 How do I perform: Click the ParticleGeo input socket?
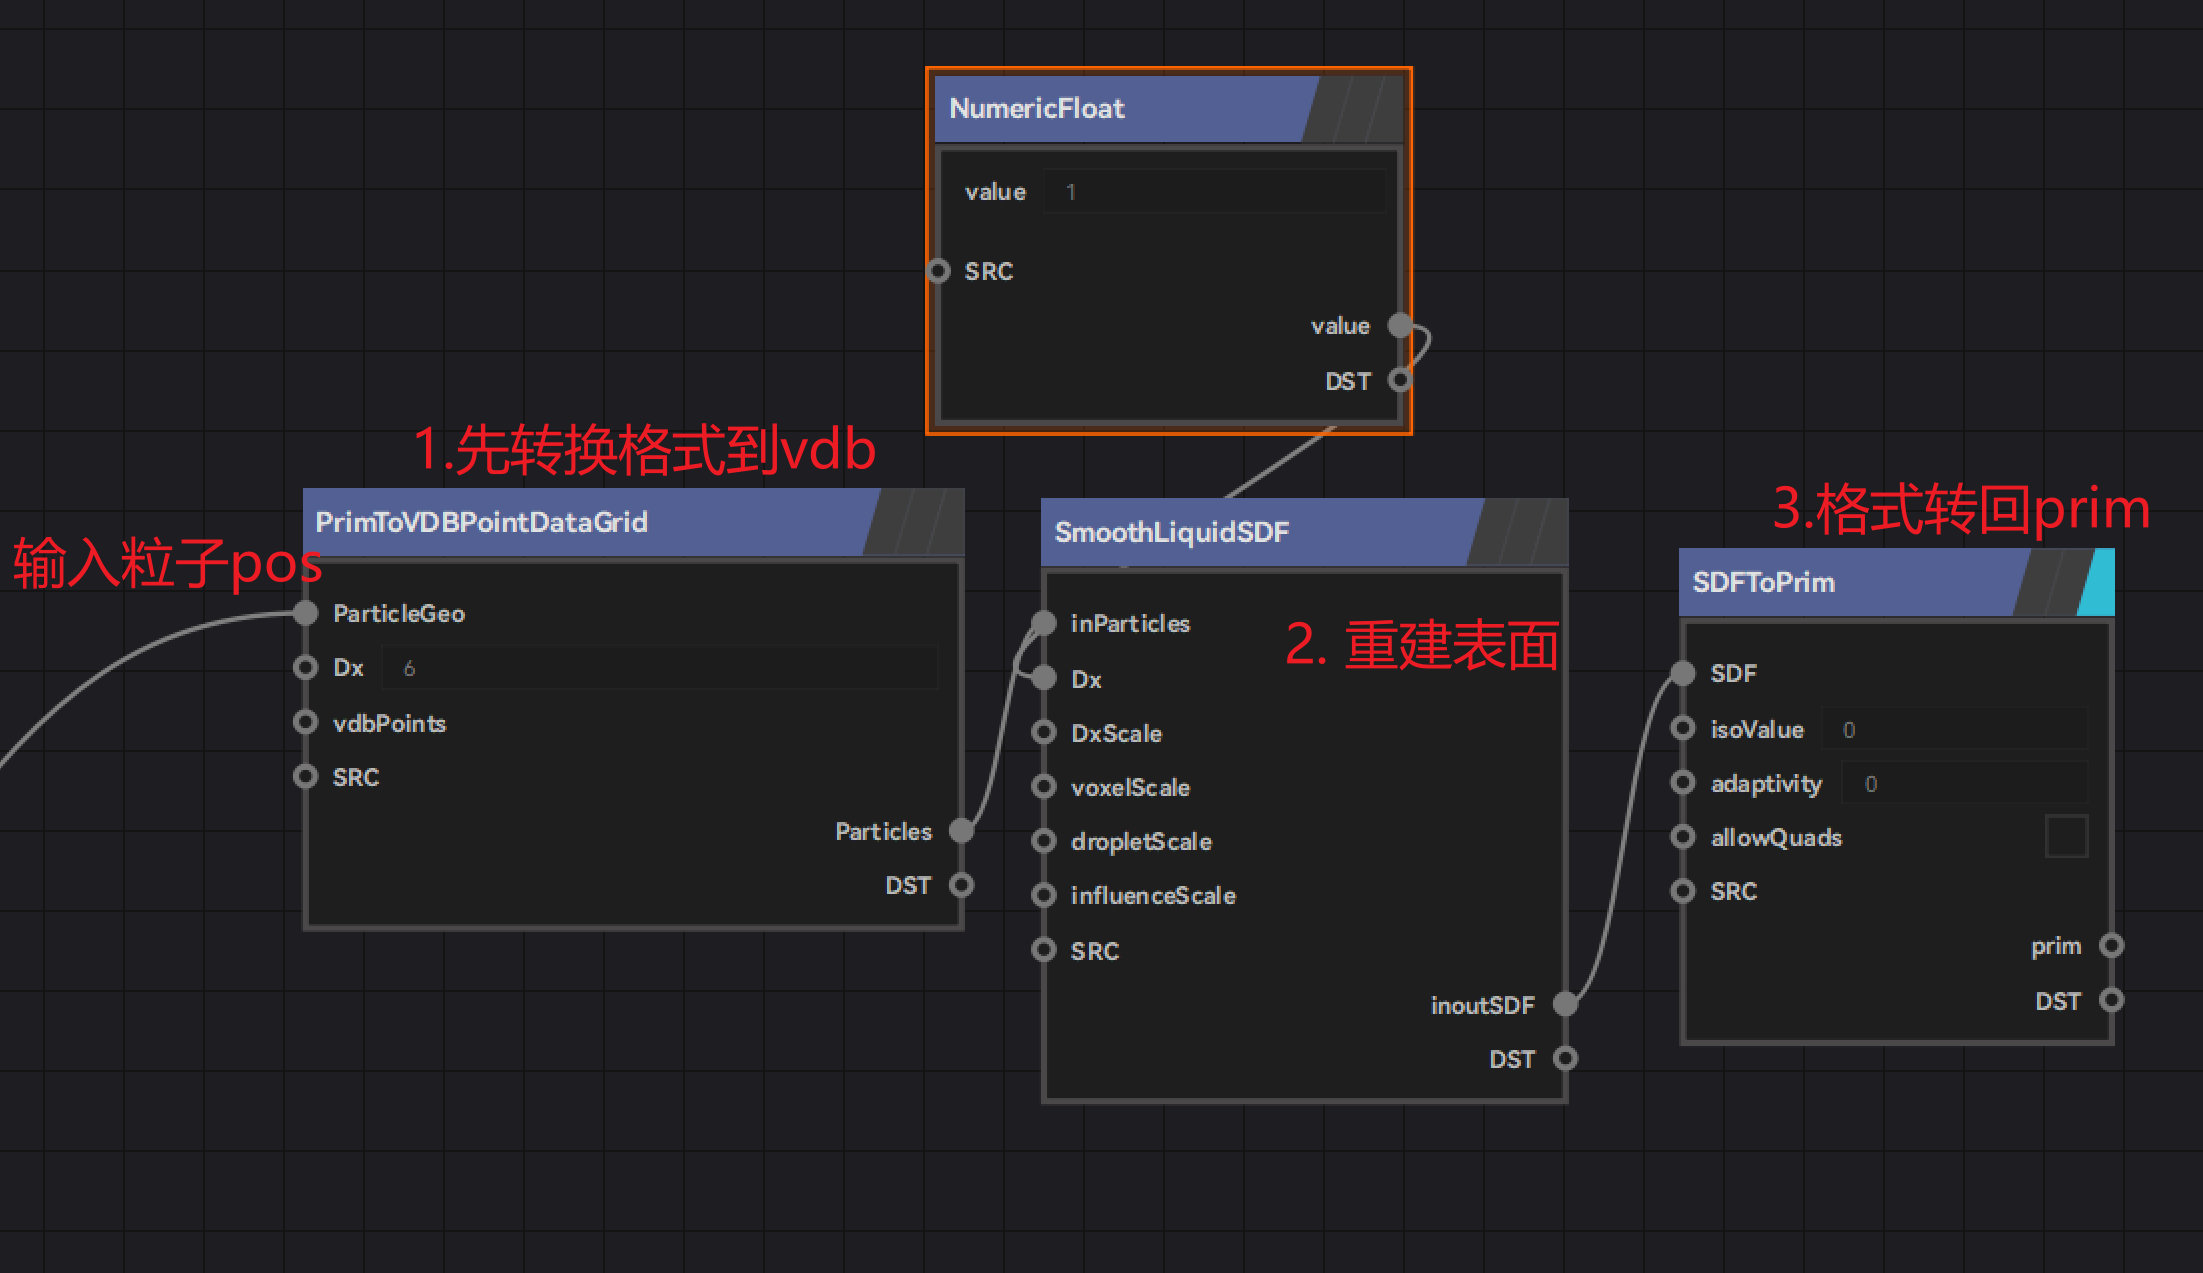(306, 612)
